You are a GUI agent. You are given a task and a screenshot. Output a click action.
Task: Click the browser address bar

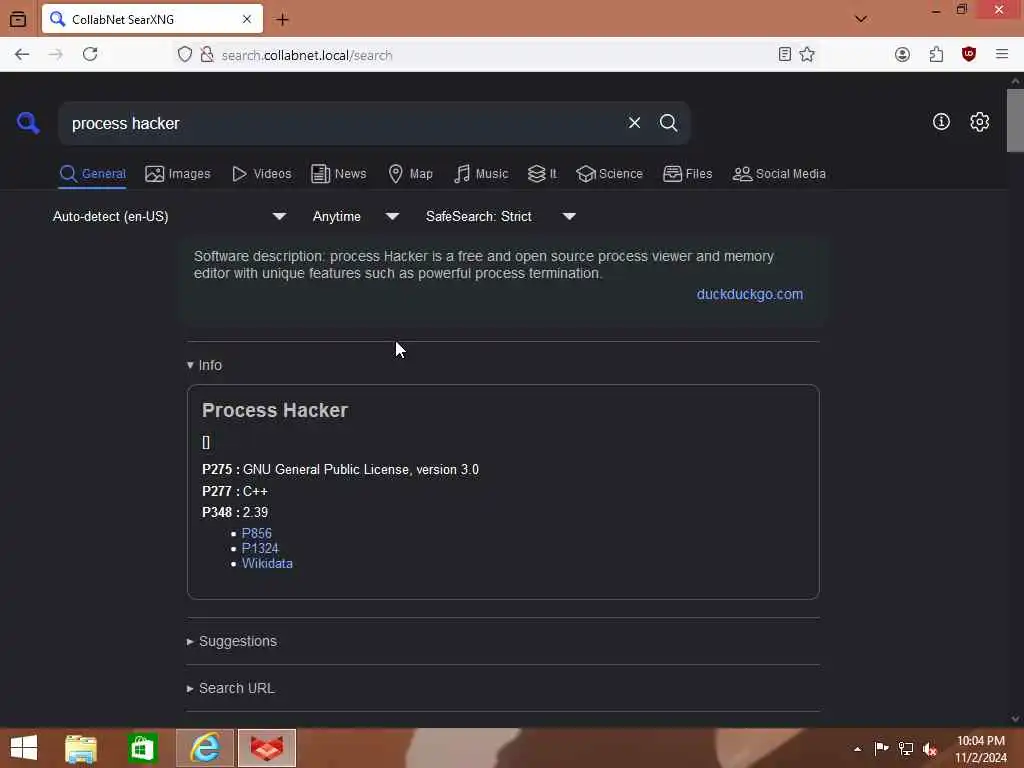483,55
